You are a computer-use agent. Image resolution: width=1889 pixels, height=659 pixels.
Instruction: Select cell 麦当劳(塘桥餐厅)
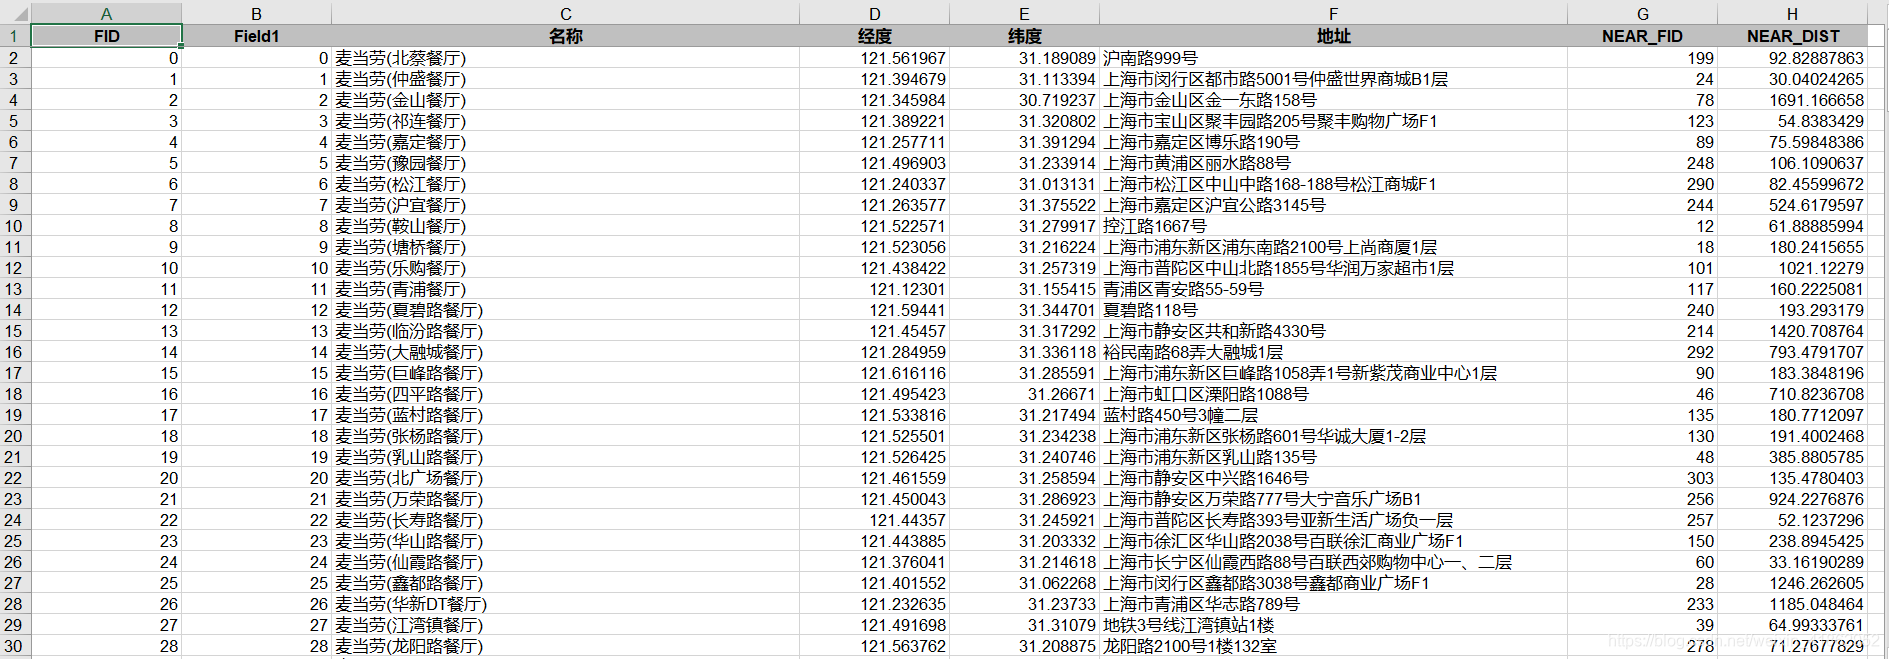pos(565,247)
